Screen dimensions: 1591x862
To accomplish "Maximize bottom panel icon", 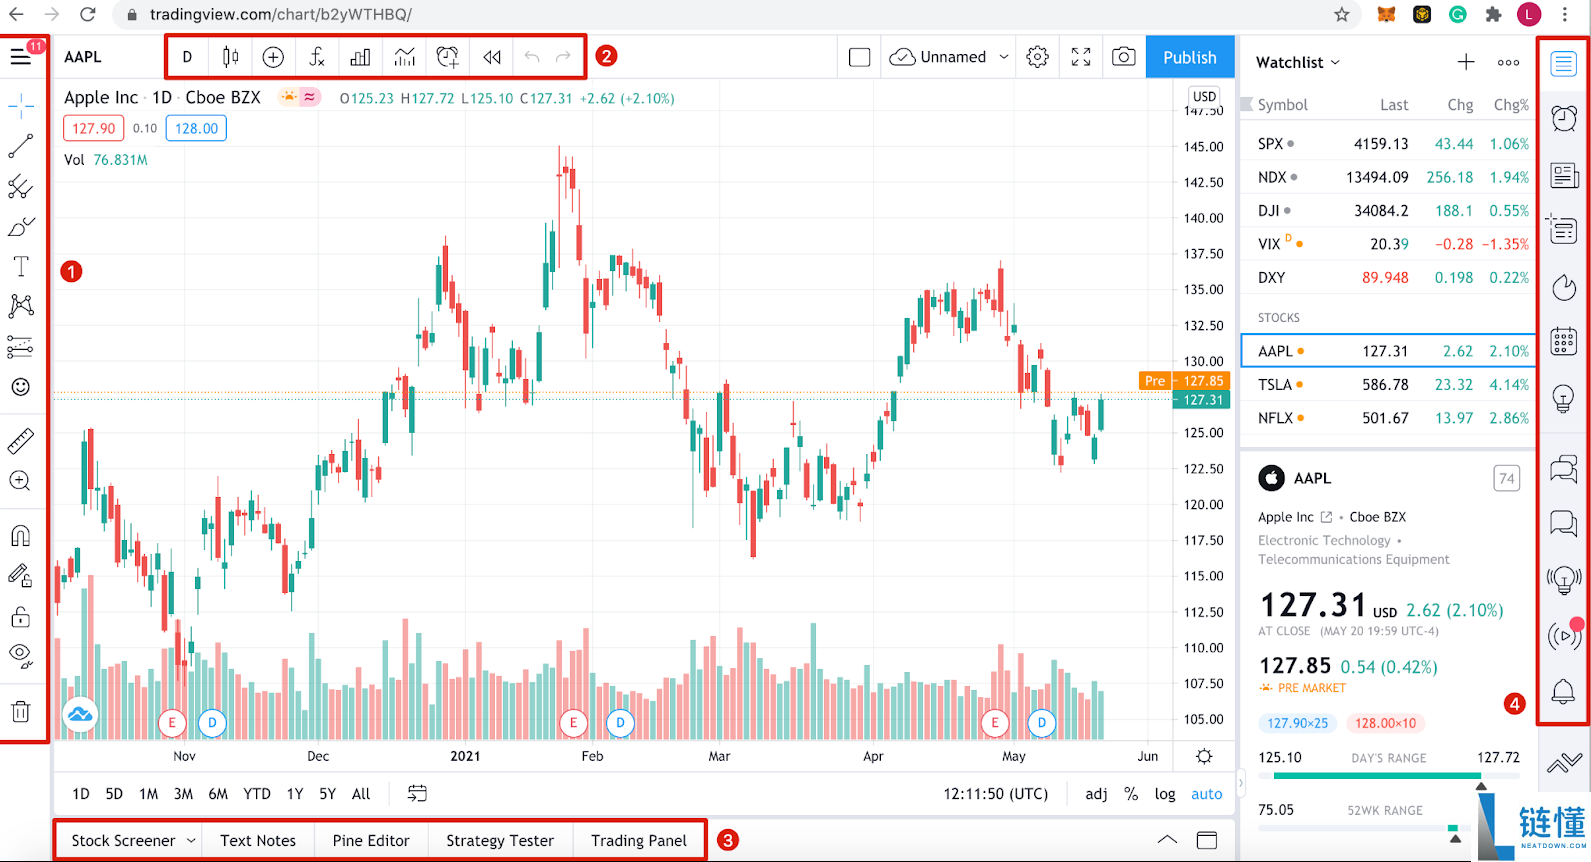I will coord(1207,840).
